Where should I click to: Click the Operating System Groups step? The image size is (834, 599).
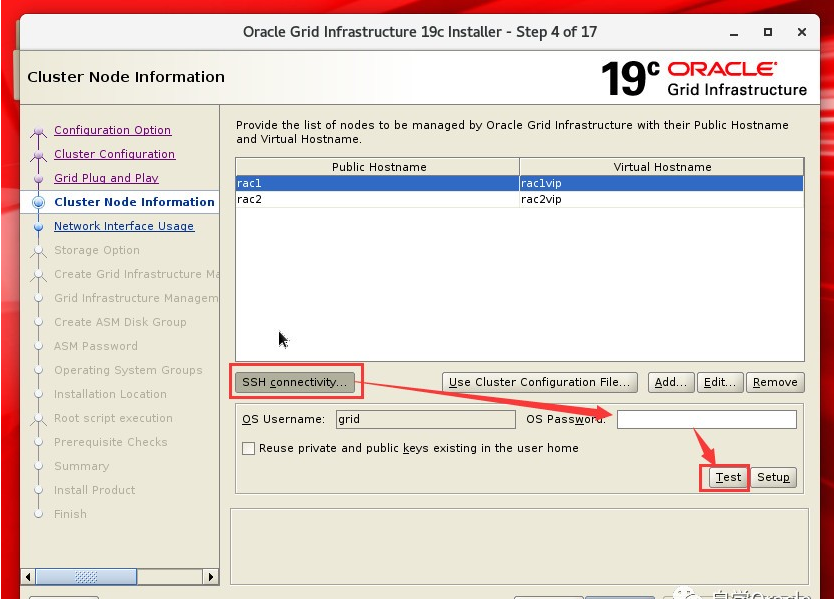pyautogui.click(x=128, y=370)
